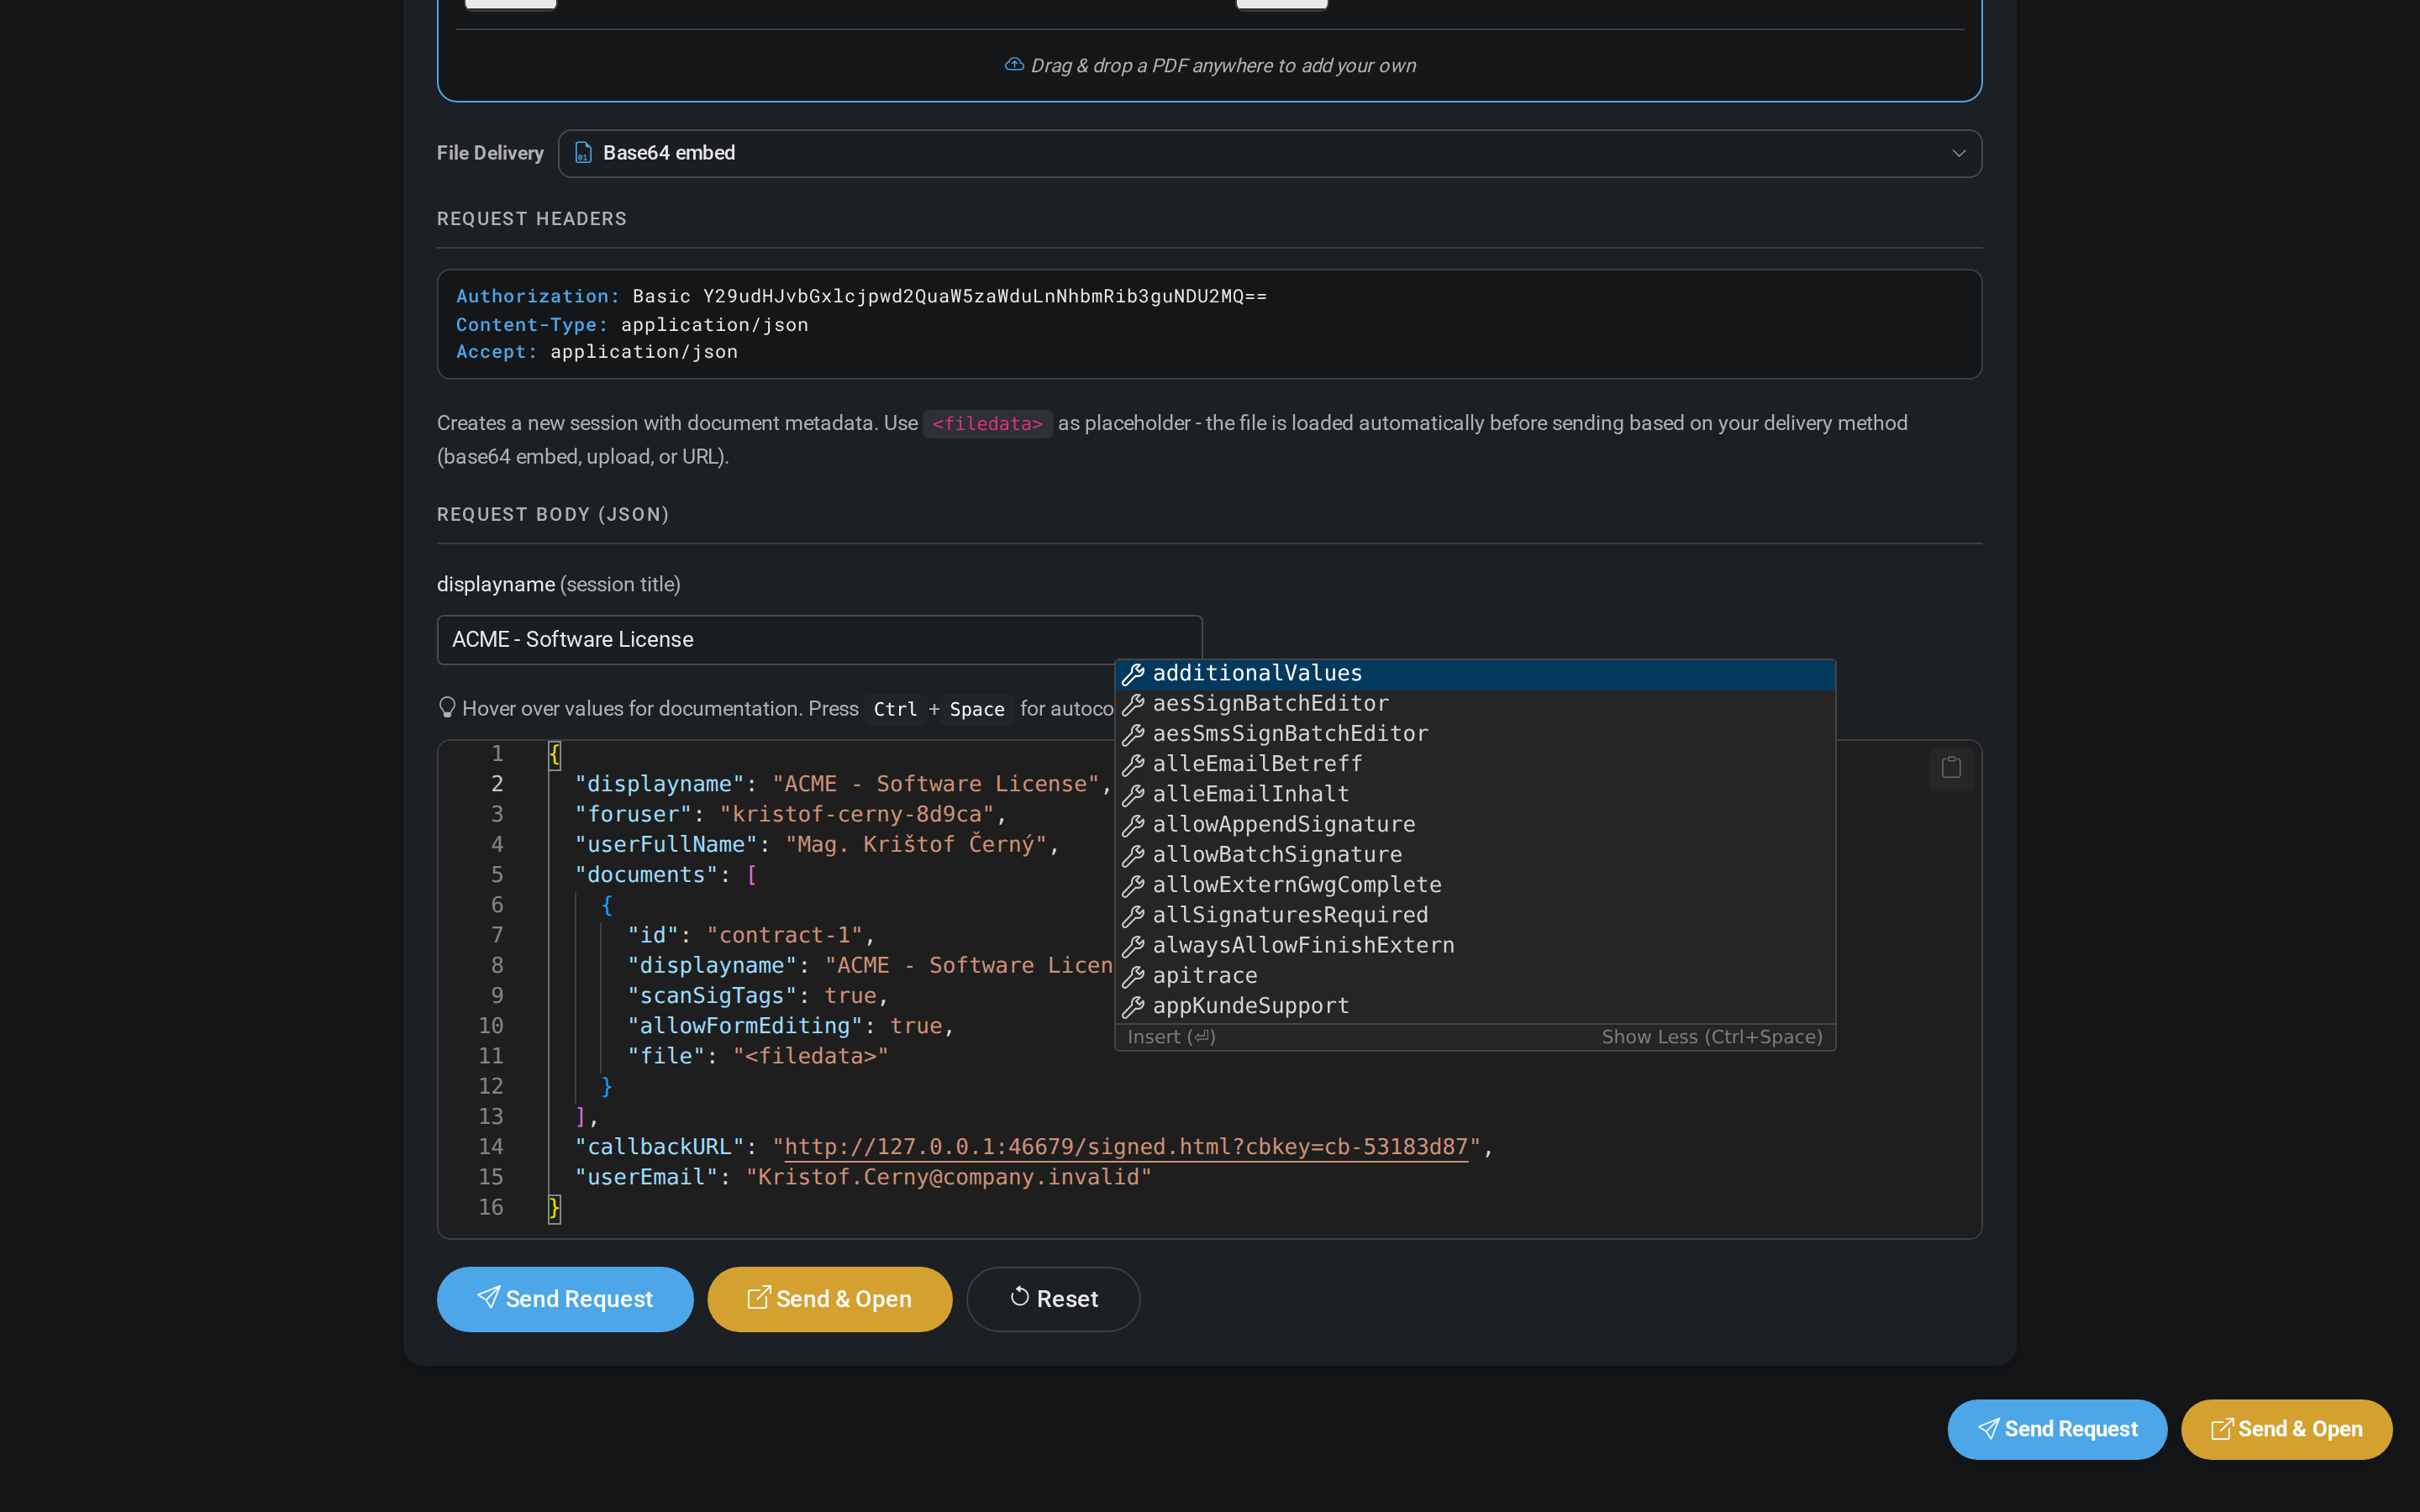
Task: Click the <filedata> placeholder badge
Action: pos(987,424)
